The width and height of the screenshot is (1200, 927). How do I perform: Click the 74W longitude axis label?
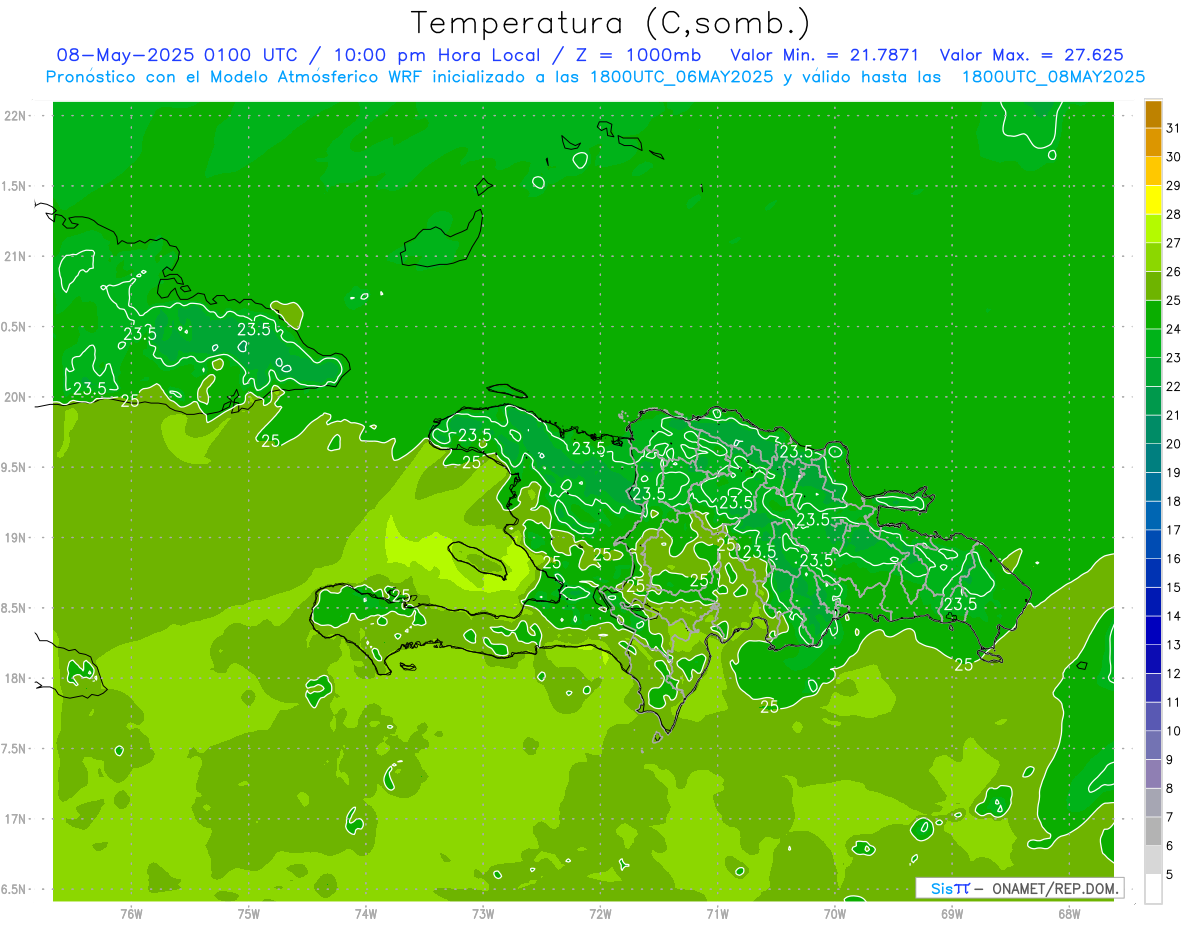[x=366, y=913]
